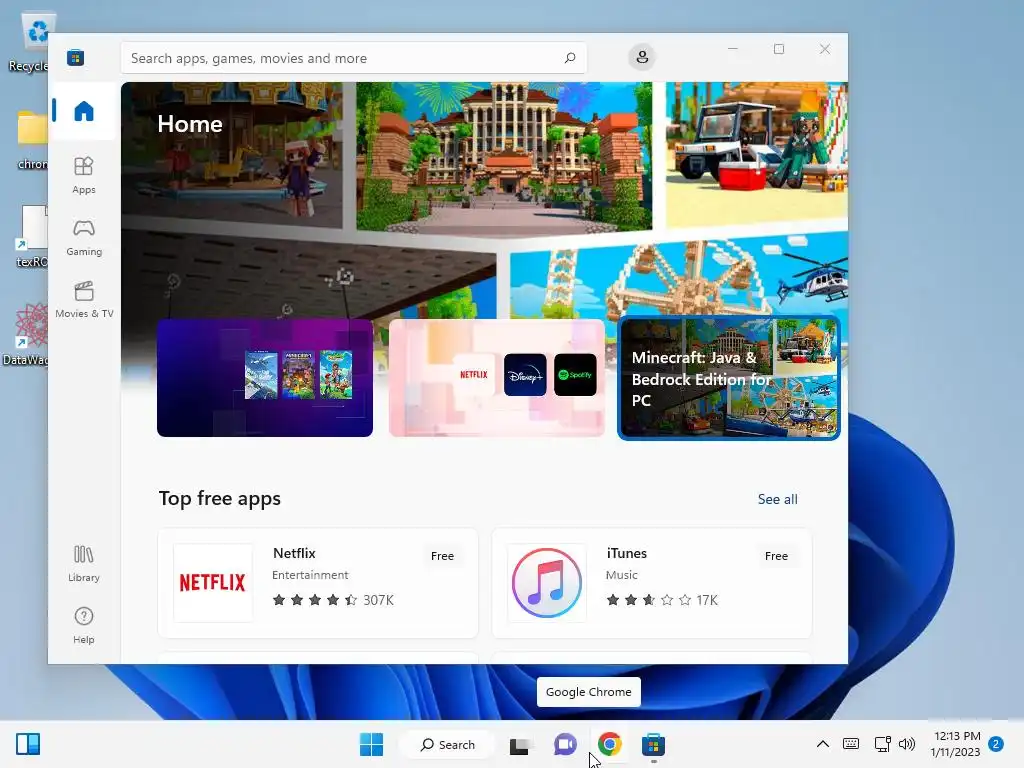This screenshot has width=1024, height=768.
Task: Click the Free button on Netflix
Action: 442,556
